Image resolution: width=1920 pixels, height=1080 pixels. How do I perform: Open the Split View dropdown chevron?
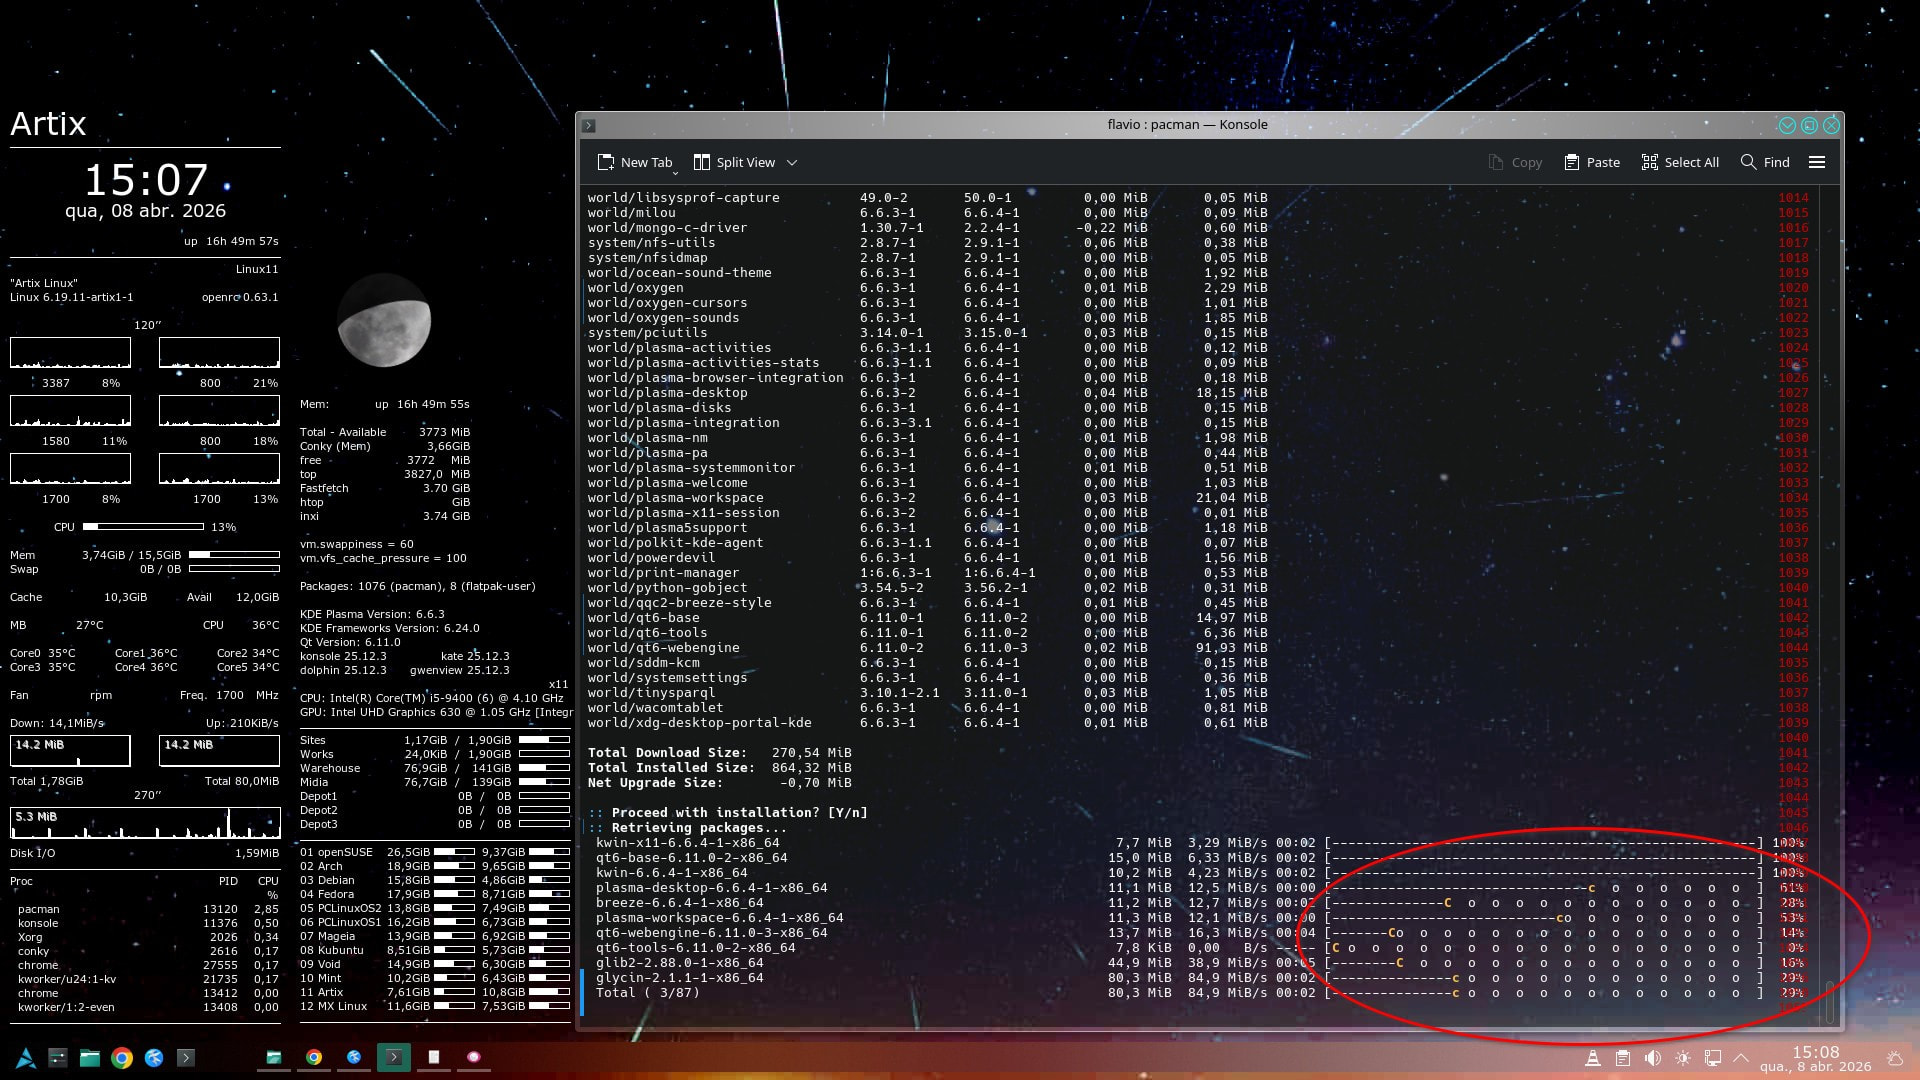(x=792, y=162)
